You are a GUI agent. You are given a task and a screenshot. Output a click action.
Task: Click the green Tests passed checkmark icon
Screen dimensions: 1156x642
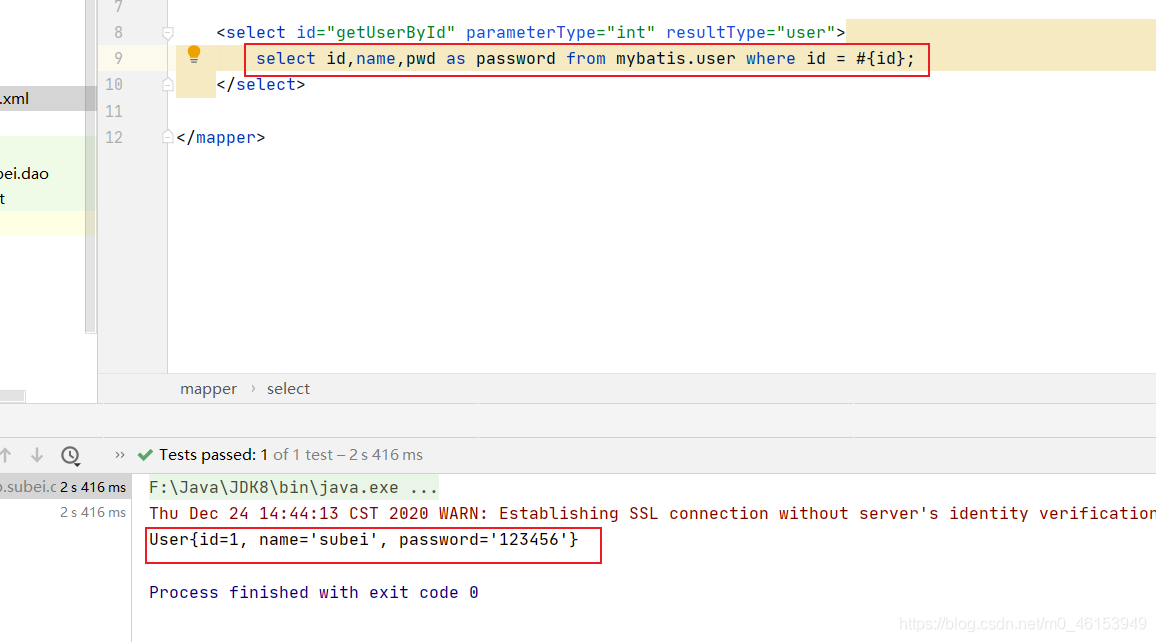click(x=145, y=455)
